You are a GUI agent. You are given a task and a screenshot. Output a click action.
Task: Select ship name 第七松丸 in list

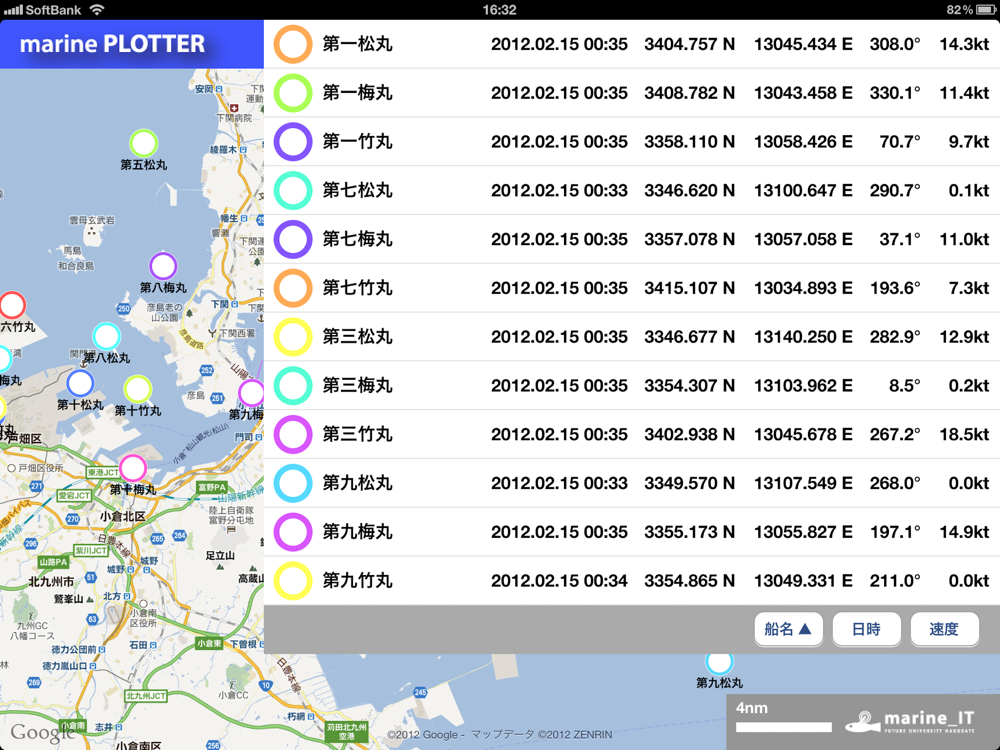point(357,191)
